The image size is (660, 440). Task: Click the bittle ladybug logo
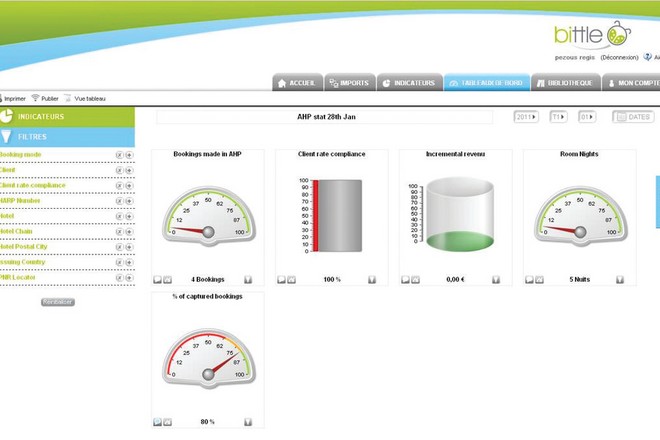click(618, 35)
